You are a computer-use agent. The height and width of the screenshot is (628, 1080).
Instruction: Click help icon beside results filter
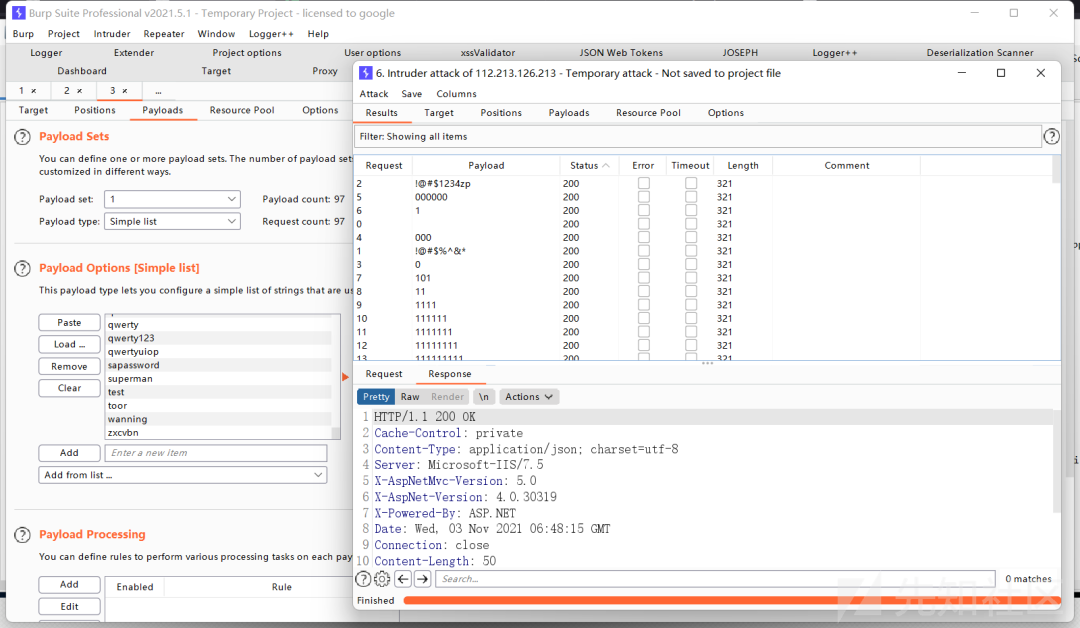pos(1051,136)
